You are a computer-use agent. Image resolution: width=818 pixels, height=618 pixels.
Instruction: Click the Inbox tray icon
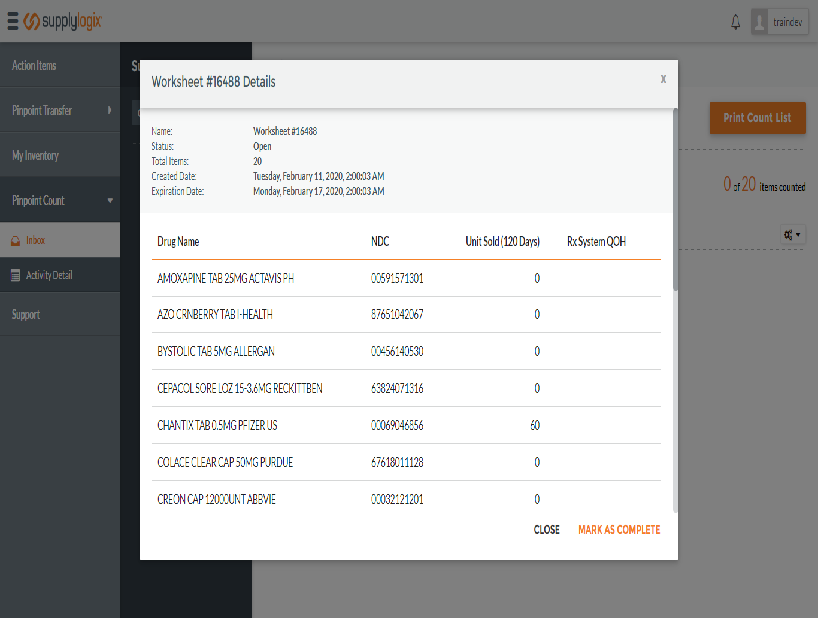click(15, 240)
